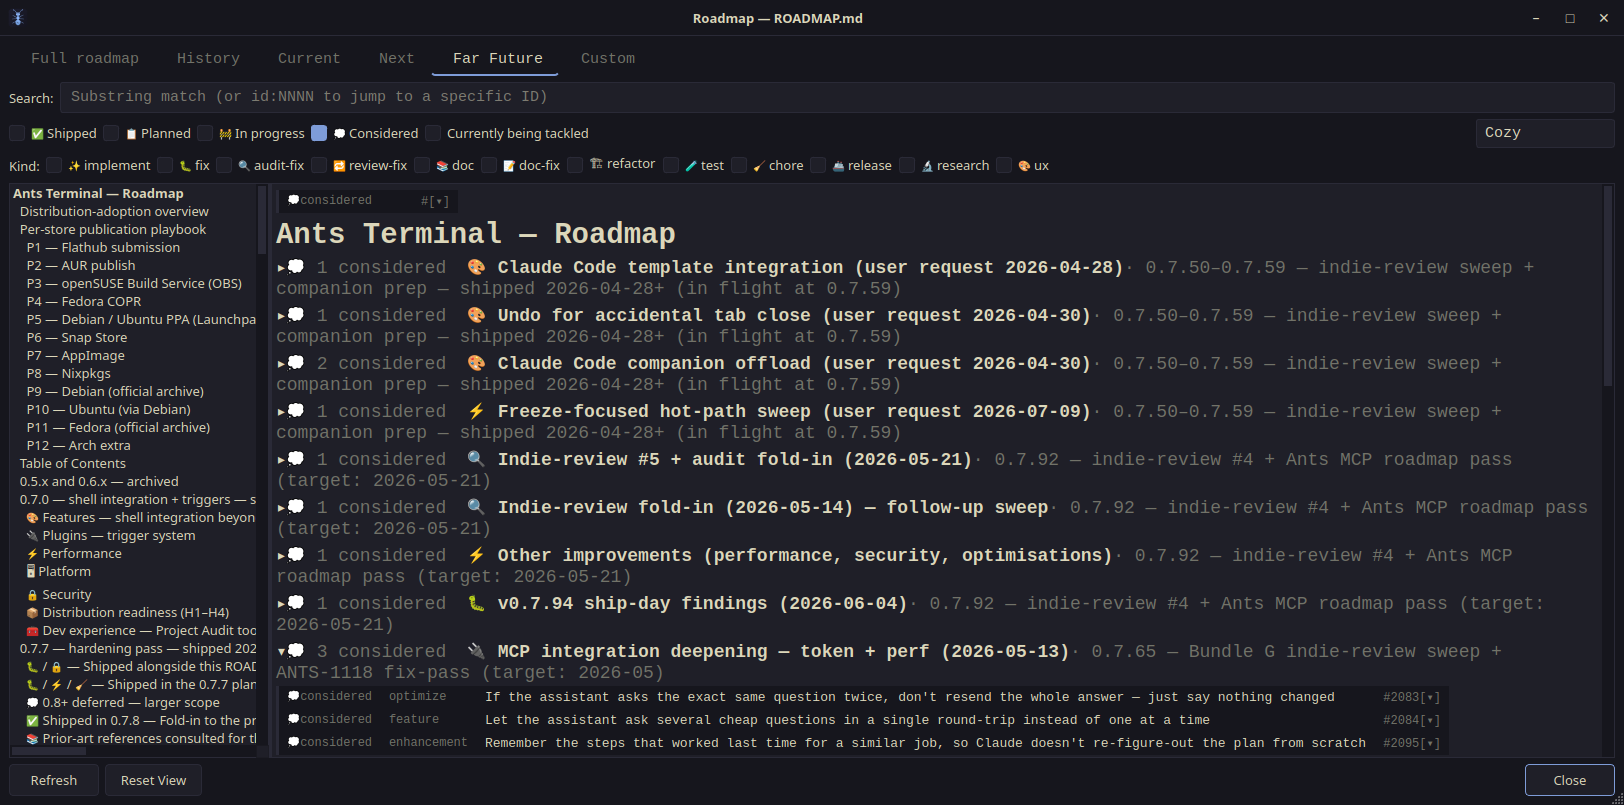
Task: Click bug icon beside v0.7.94 ship-day findings
Action: pyautogui.click(x=476, y=604)
